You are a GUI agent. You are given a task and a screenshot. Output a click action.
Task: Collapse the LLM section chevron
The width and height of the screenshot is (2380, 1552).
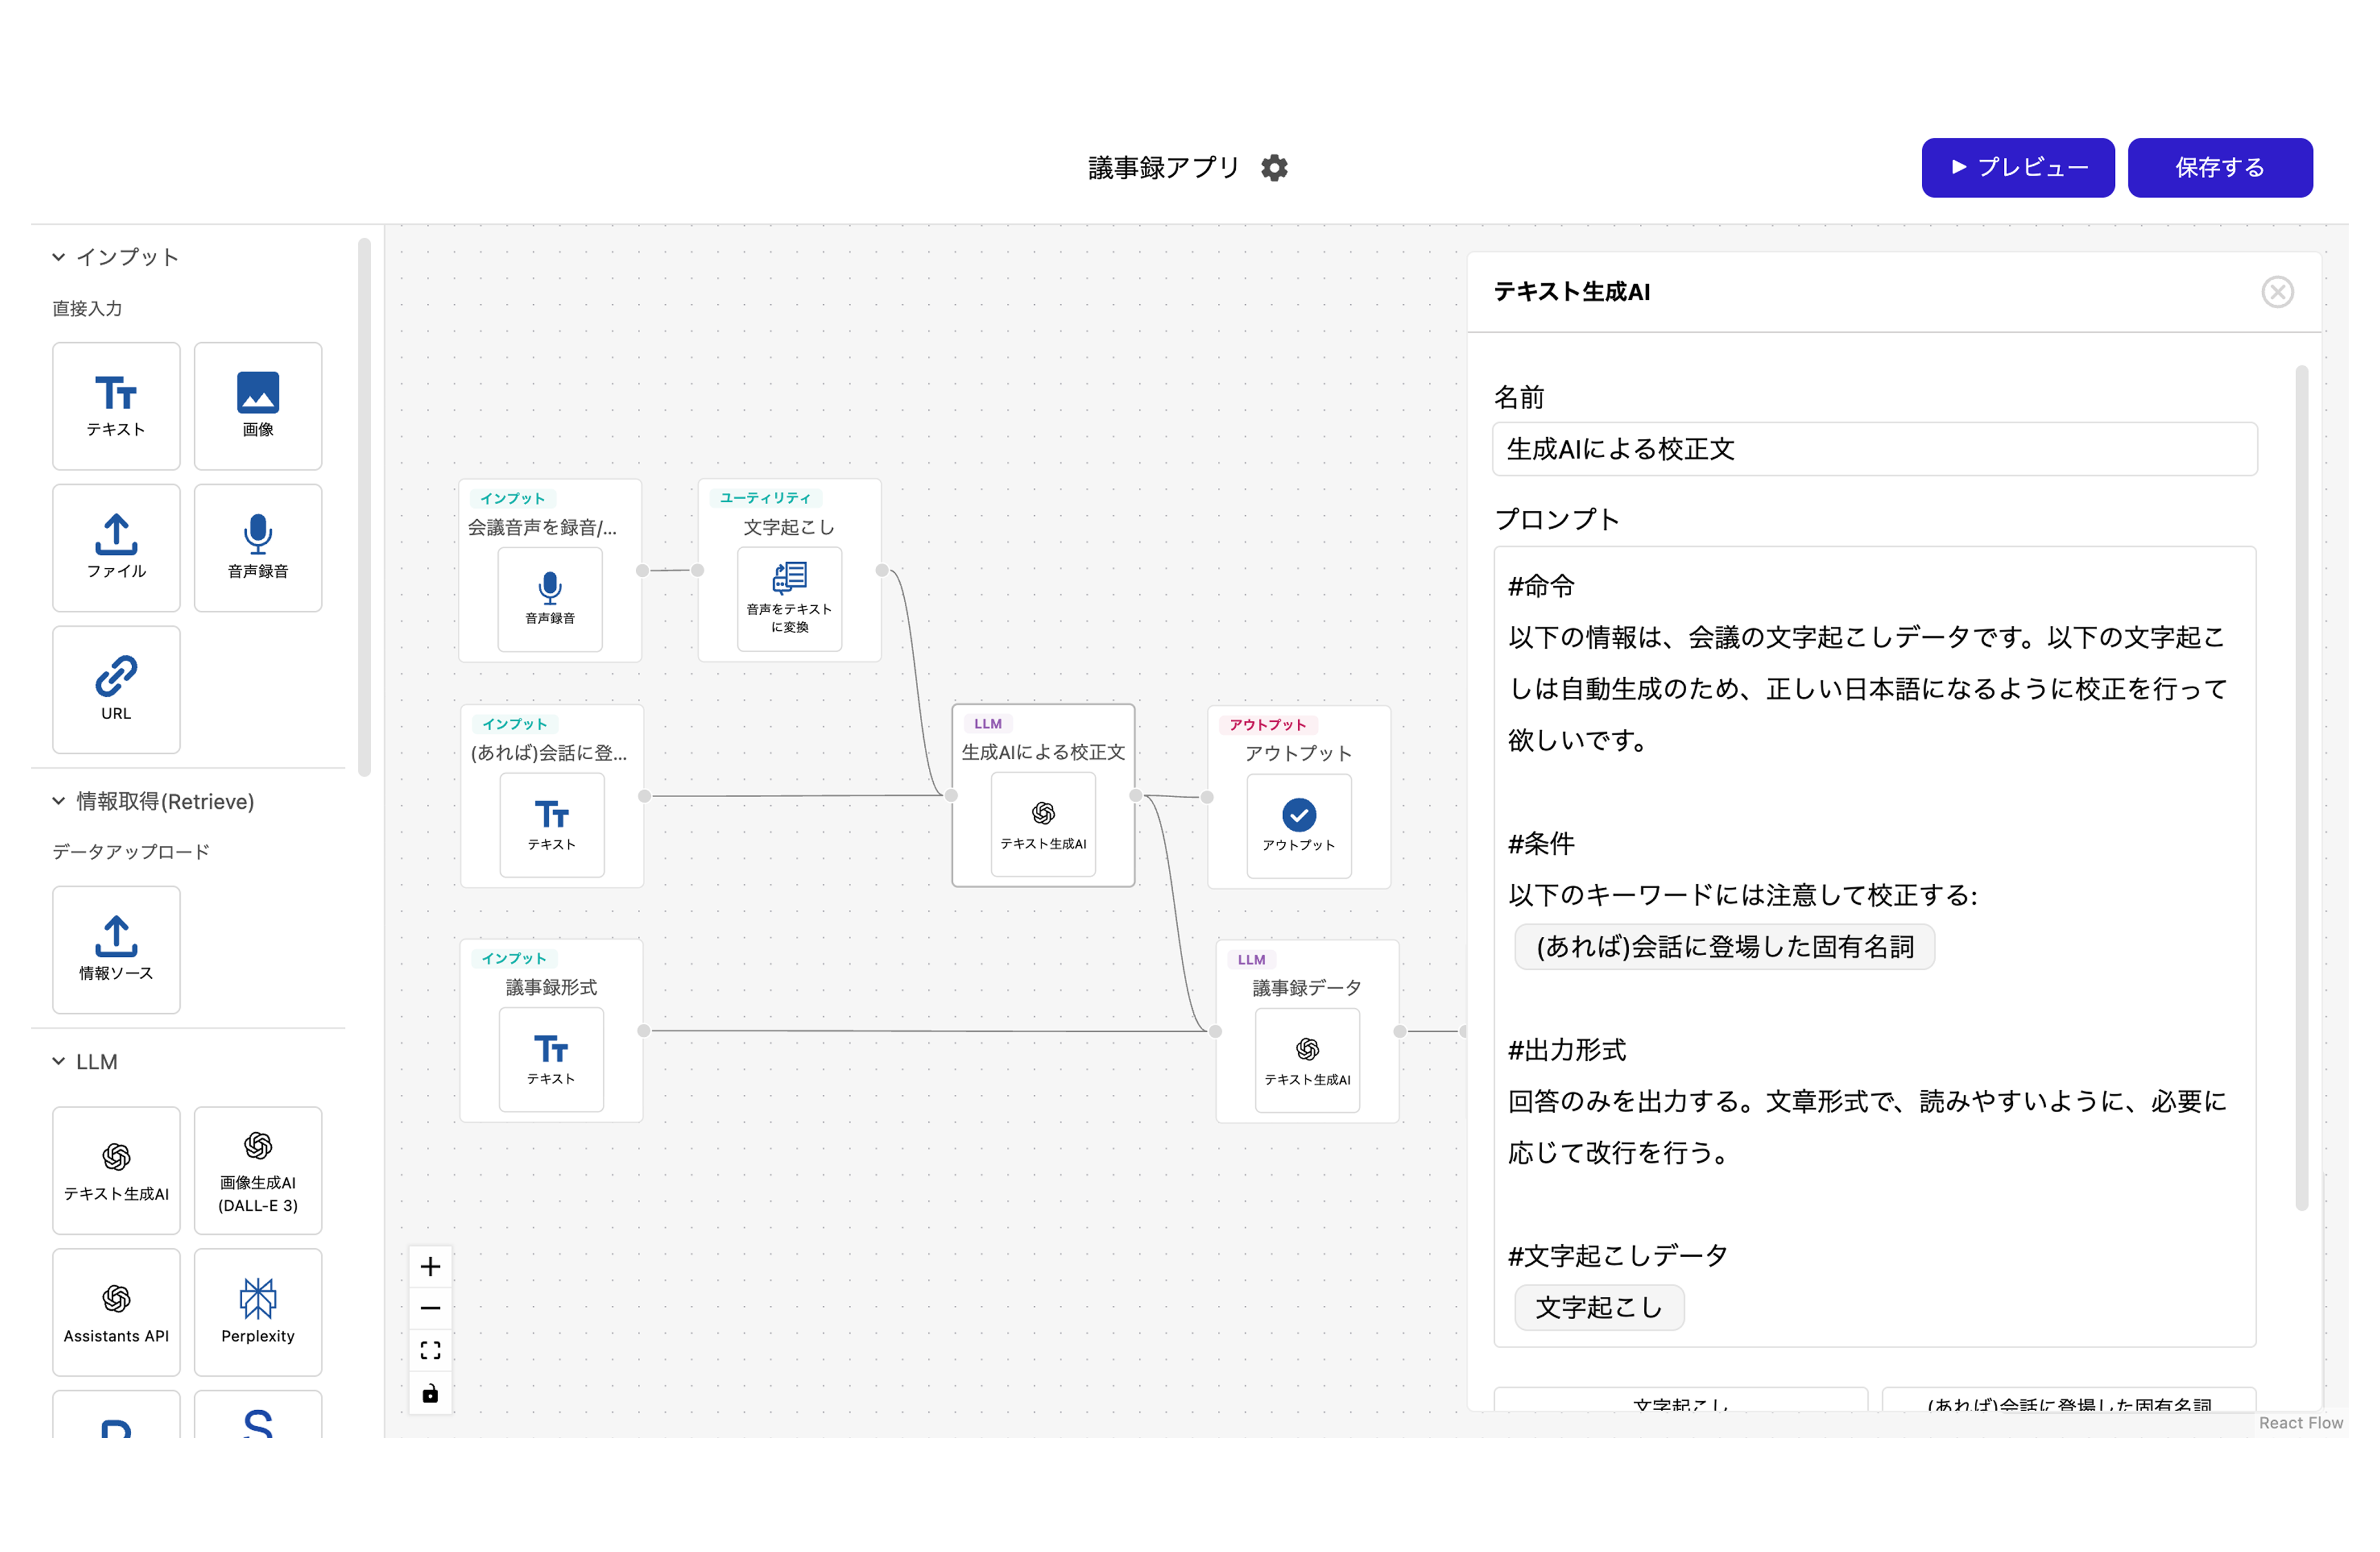[59, 1061]
